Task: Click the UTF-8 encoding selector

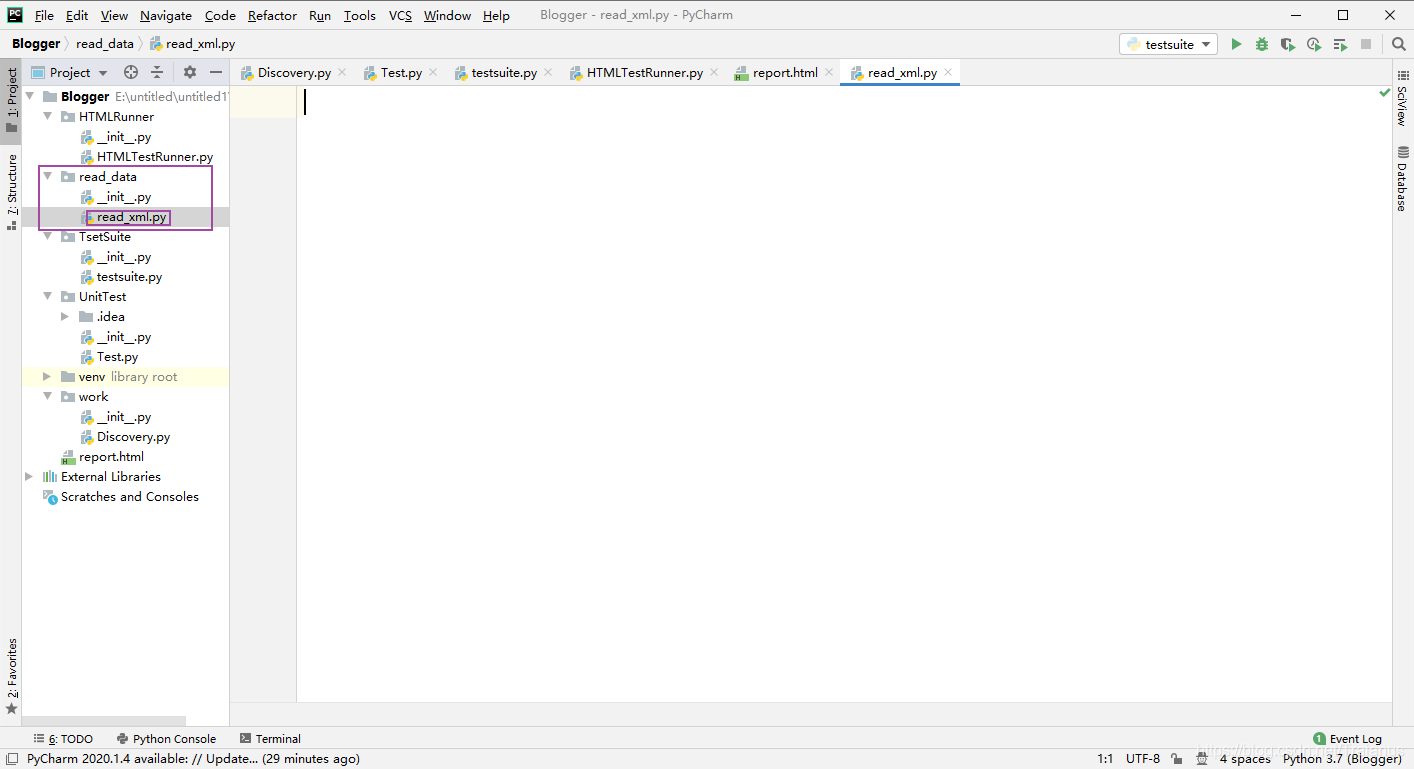Action: click(x=1143, y=758)
